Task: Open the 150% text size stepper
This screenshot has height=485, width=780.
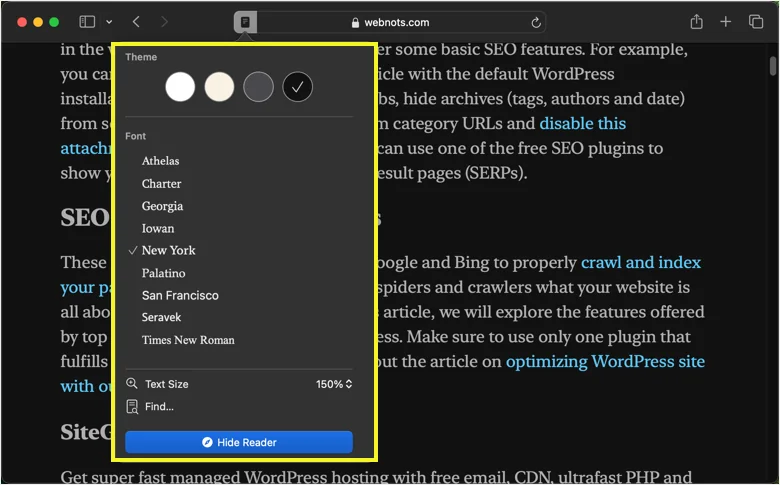Action: coord(334,384)
